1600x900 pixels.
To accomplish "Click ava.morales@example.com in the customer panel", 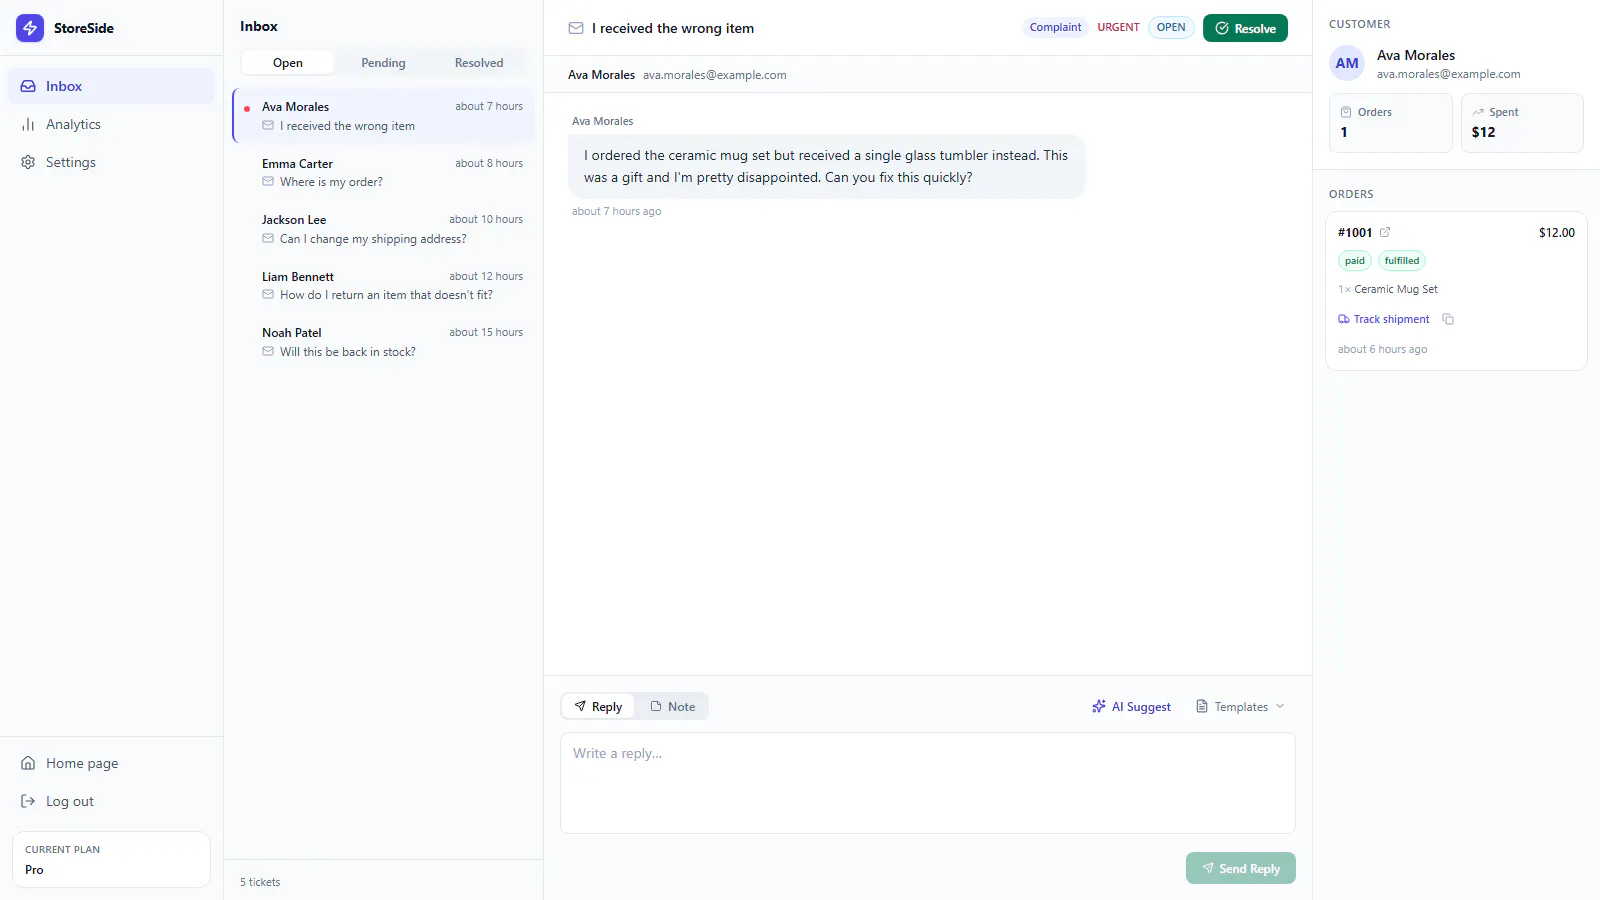I will (x=1448, y=74).
